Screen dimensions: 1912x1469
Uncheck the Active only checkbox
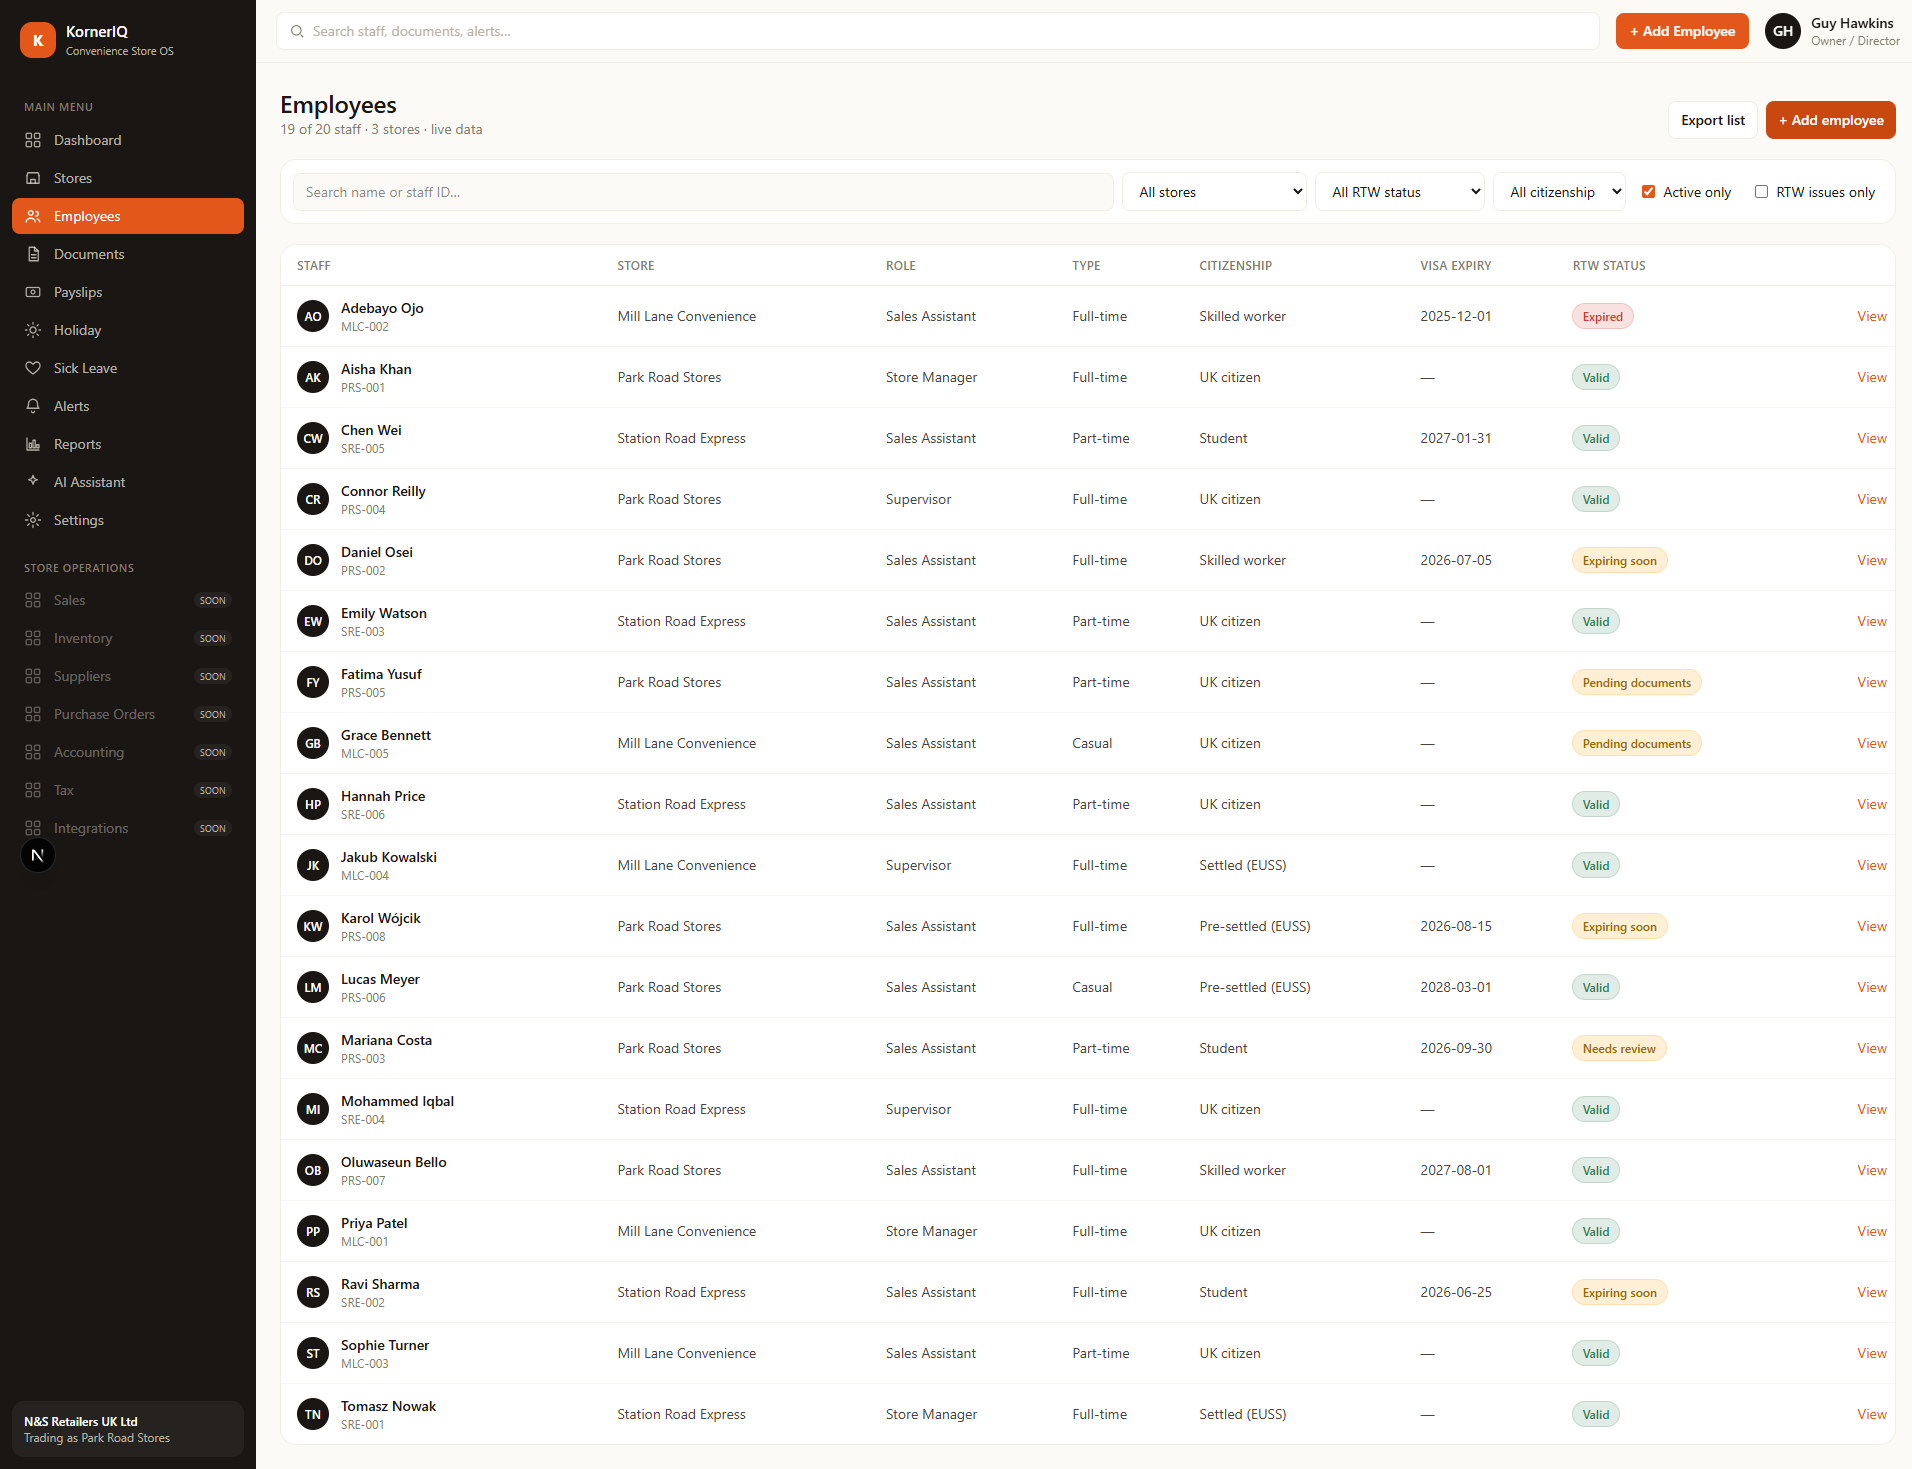[1648, 192]
